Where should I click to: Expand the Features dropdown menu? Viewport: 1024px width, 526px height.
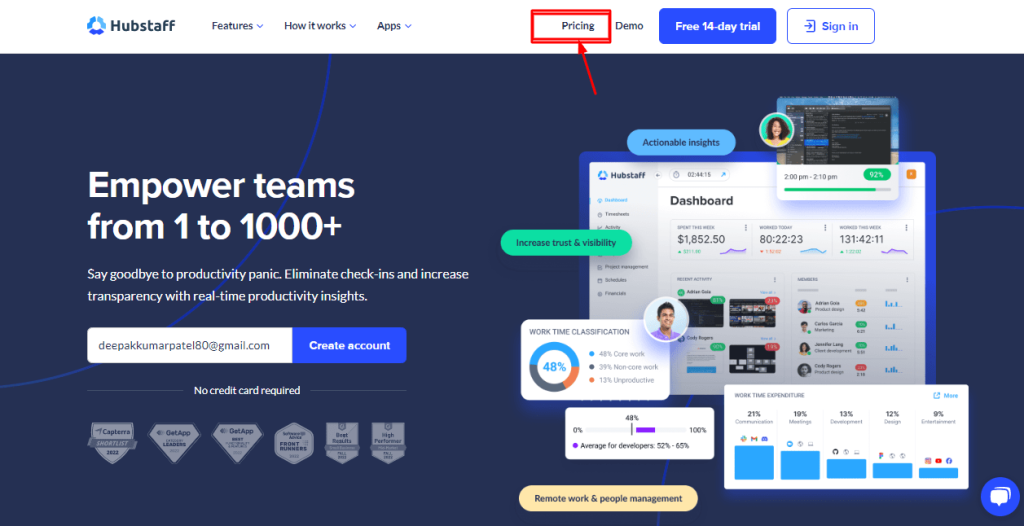click(x=237, y=26)
